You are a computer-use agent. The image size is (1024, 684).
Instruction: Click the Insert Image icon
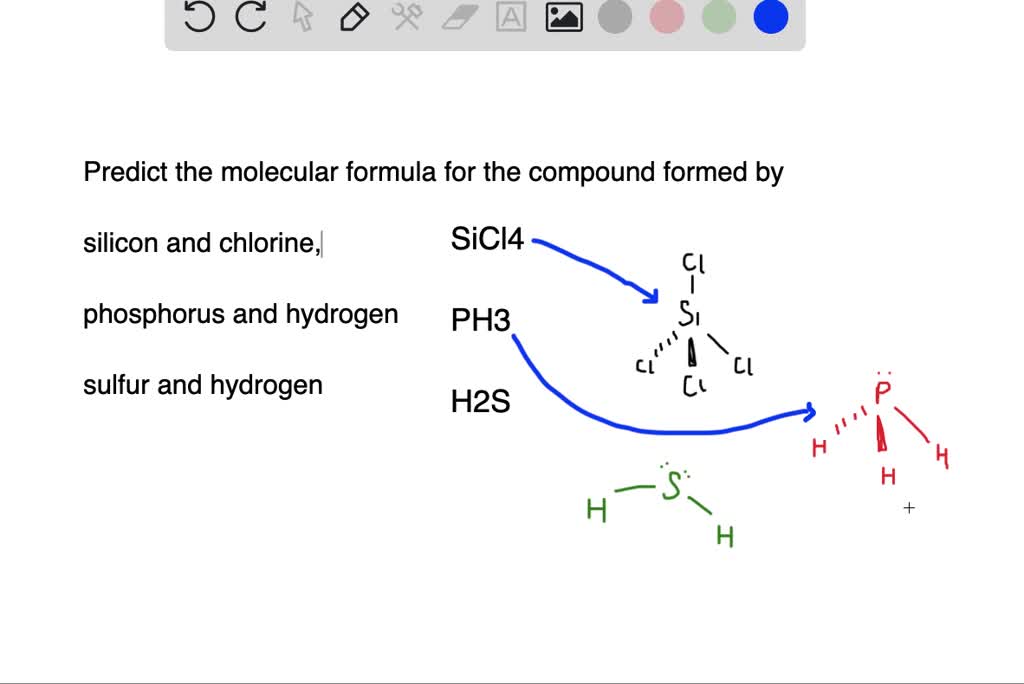click(563, 16)
